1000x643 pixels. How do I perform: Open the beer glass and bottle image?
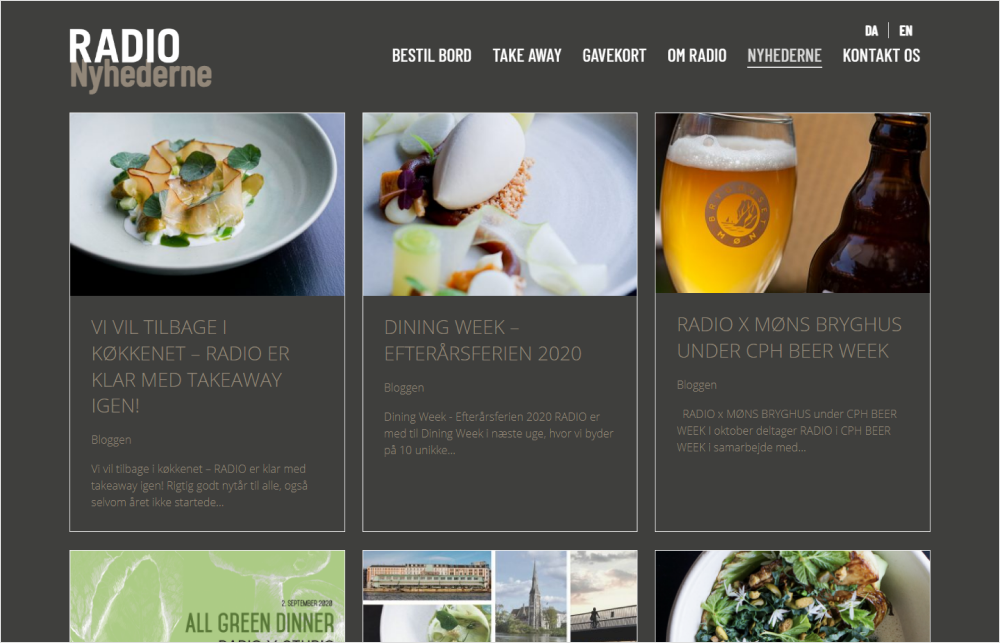(793, 203)
